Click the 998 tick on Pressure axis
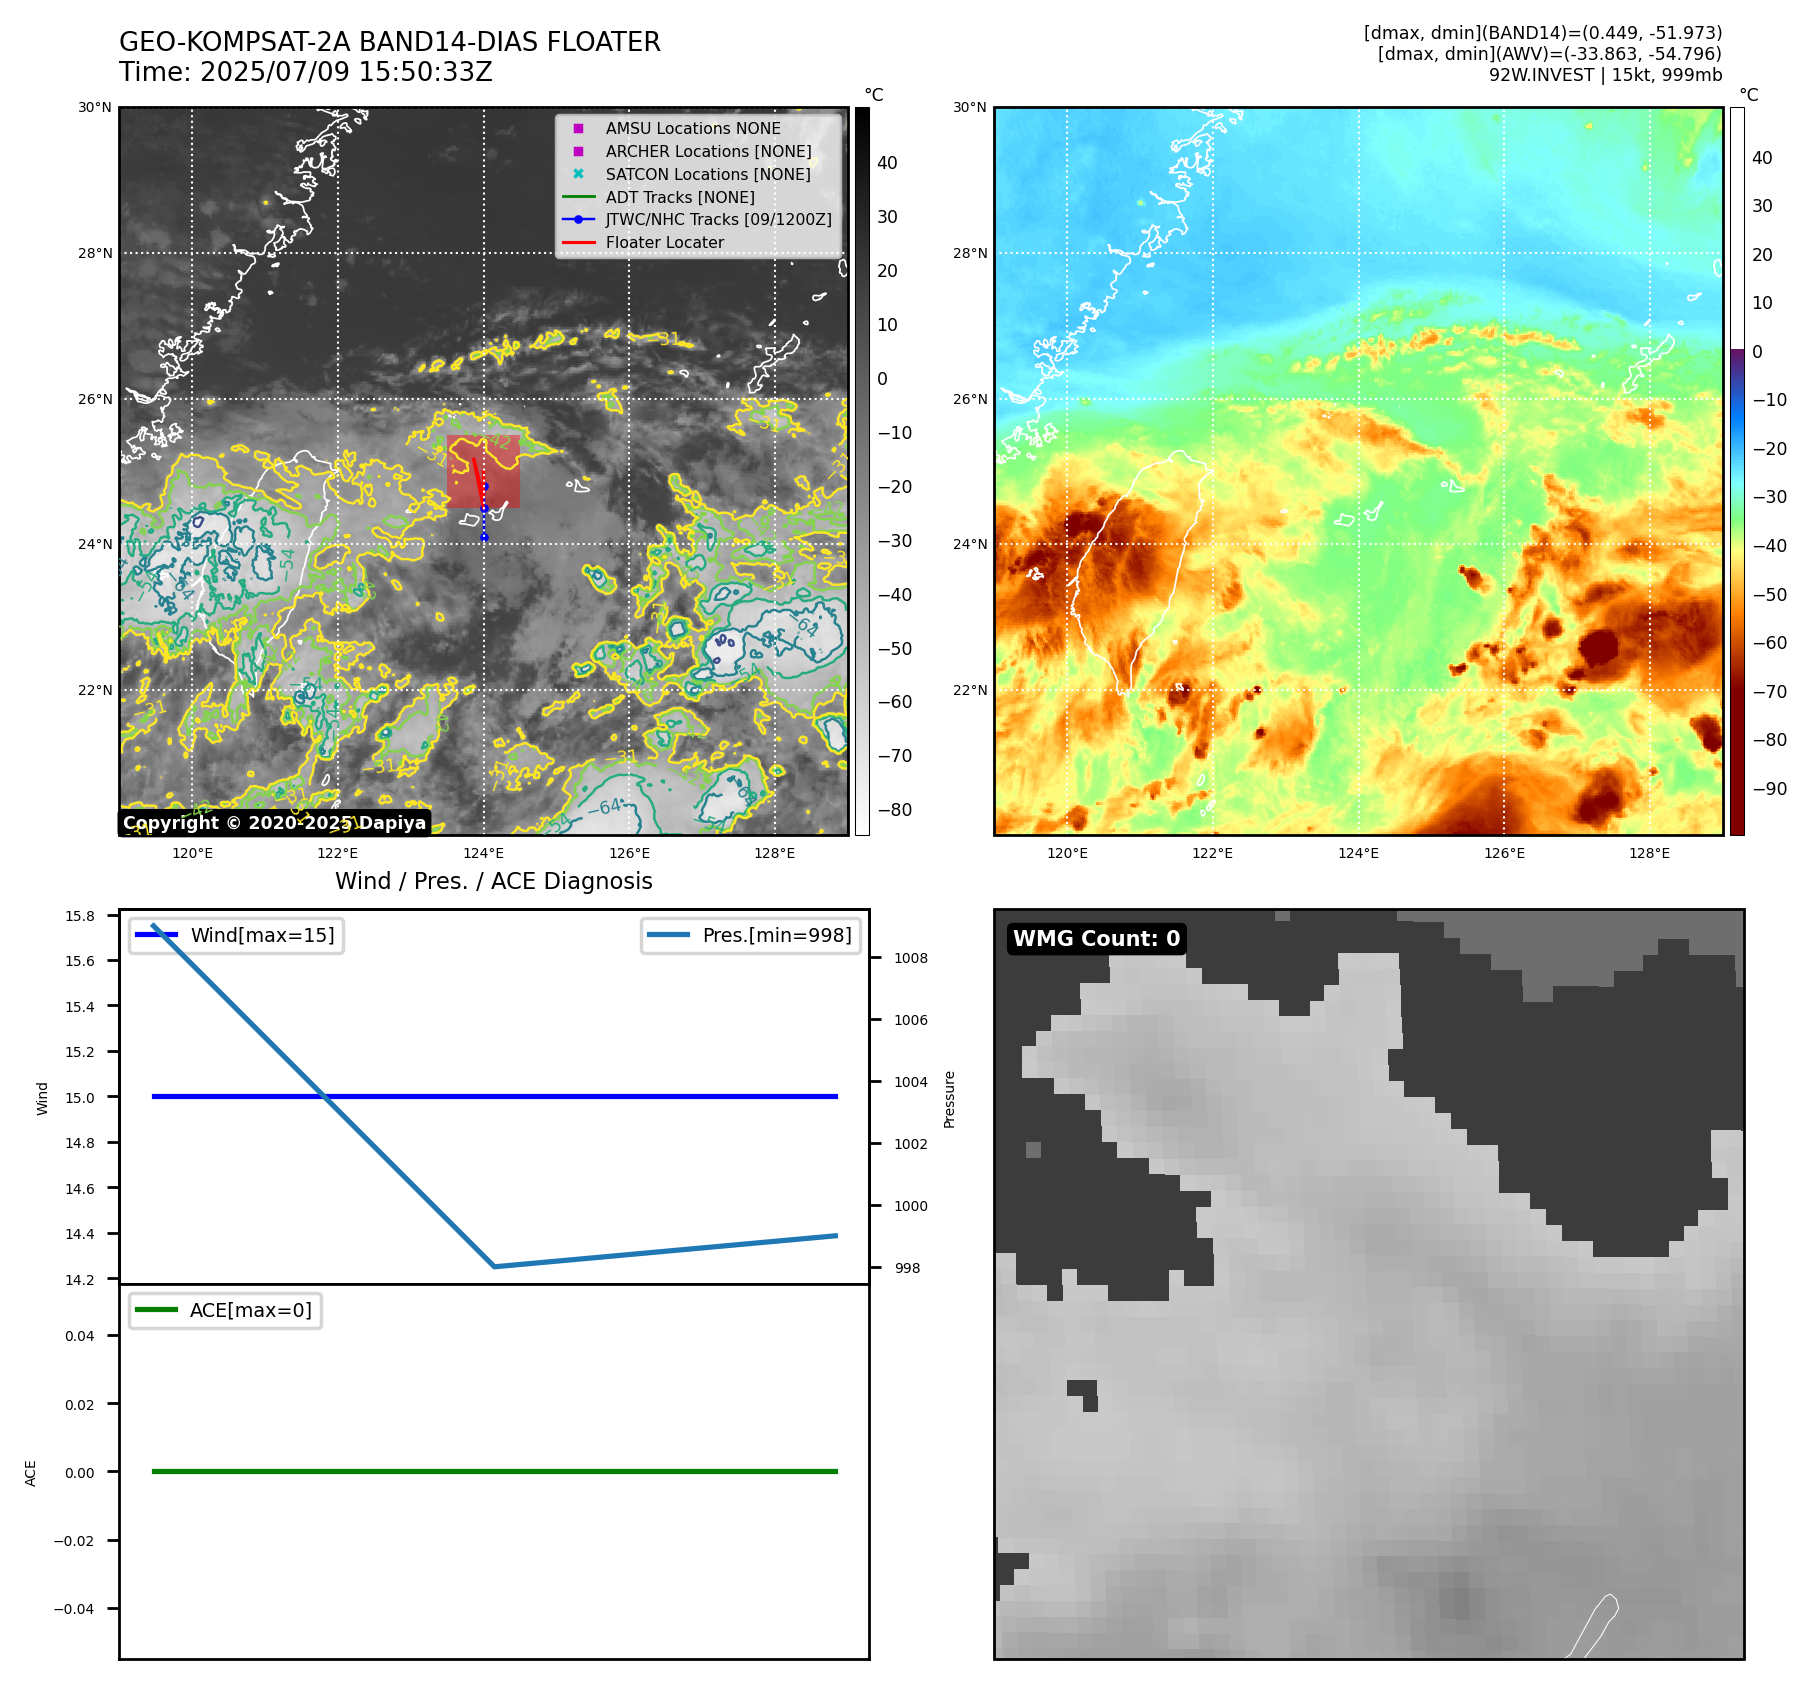The image size is (1813, 1696). pos(907,1268)
